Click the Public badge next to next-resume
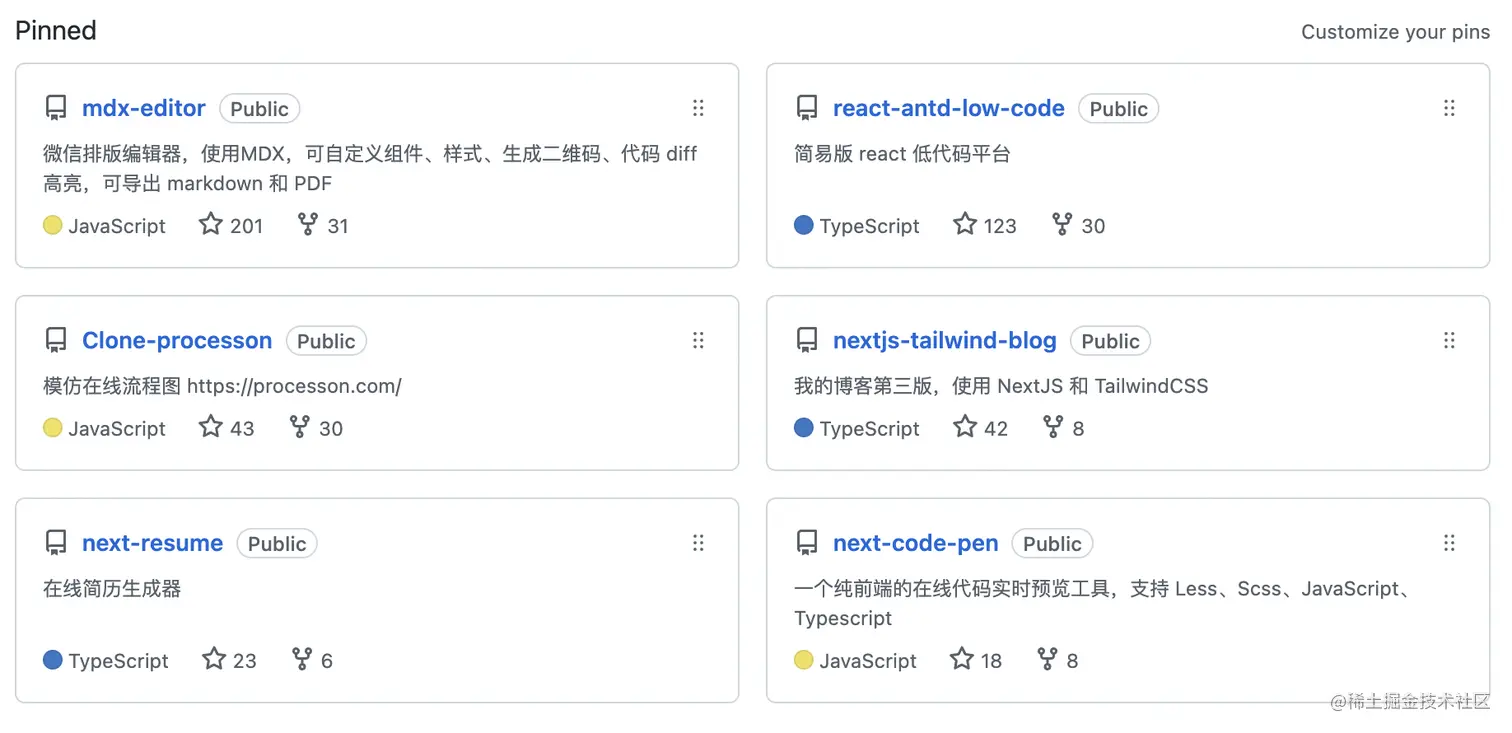The height and width of the screenshot is (733, 1512). 277,543
